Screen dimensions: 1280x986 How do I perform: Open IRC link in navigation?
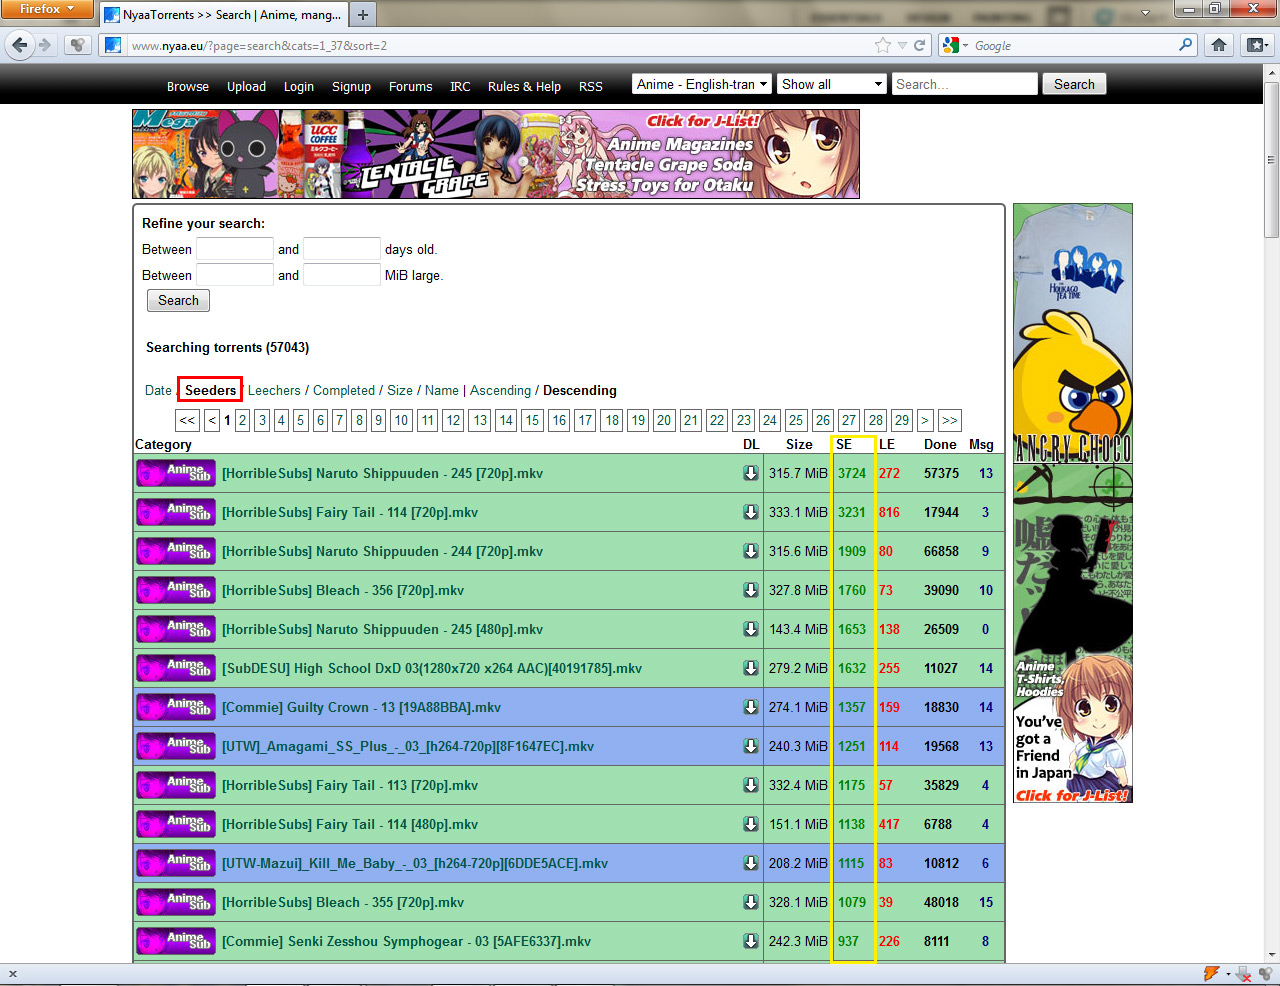coord(460,87)
